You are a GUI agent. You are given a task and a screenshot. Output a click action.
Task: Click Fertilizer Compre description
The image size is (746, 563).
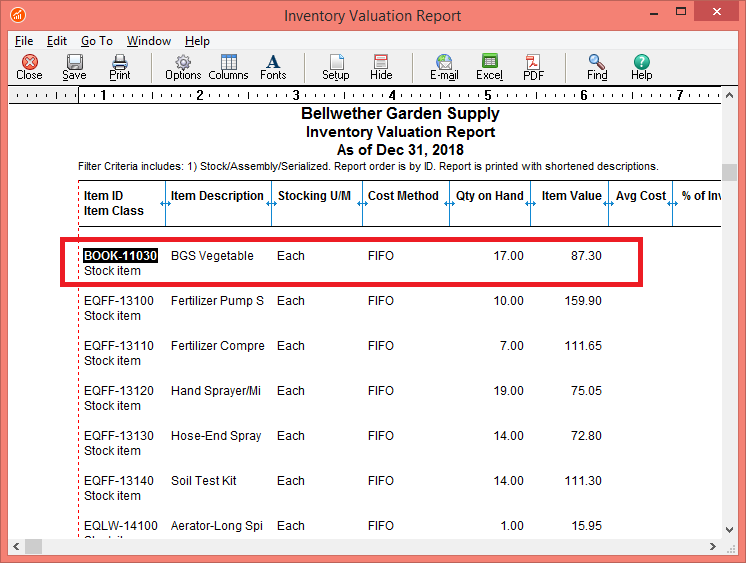217,346
